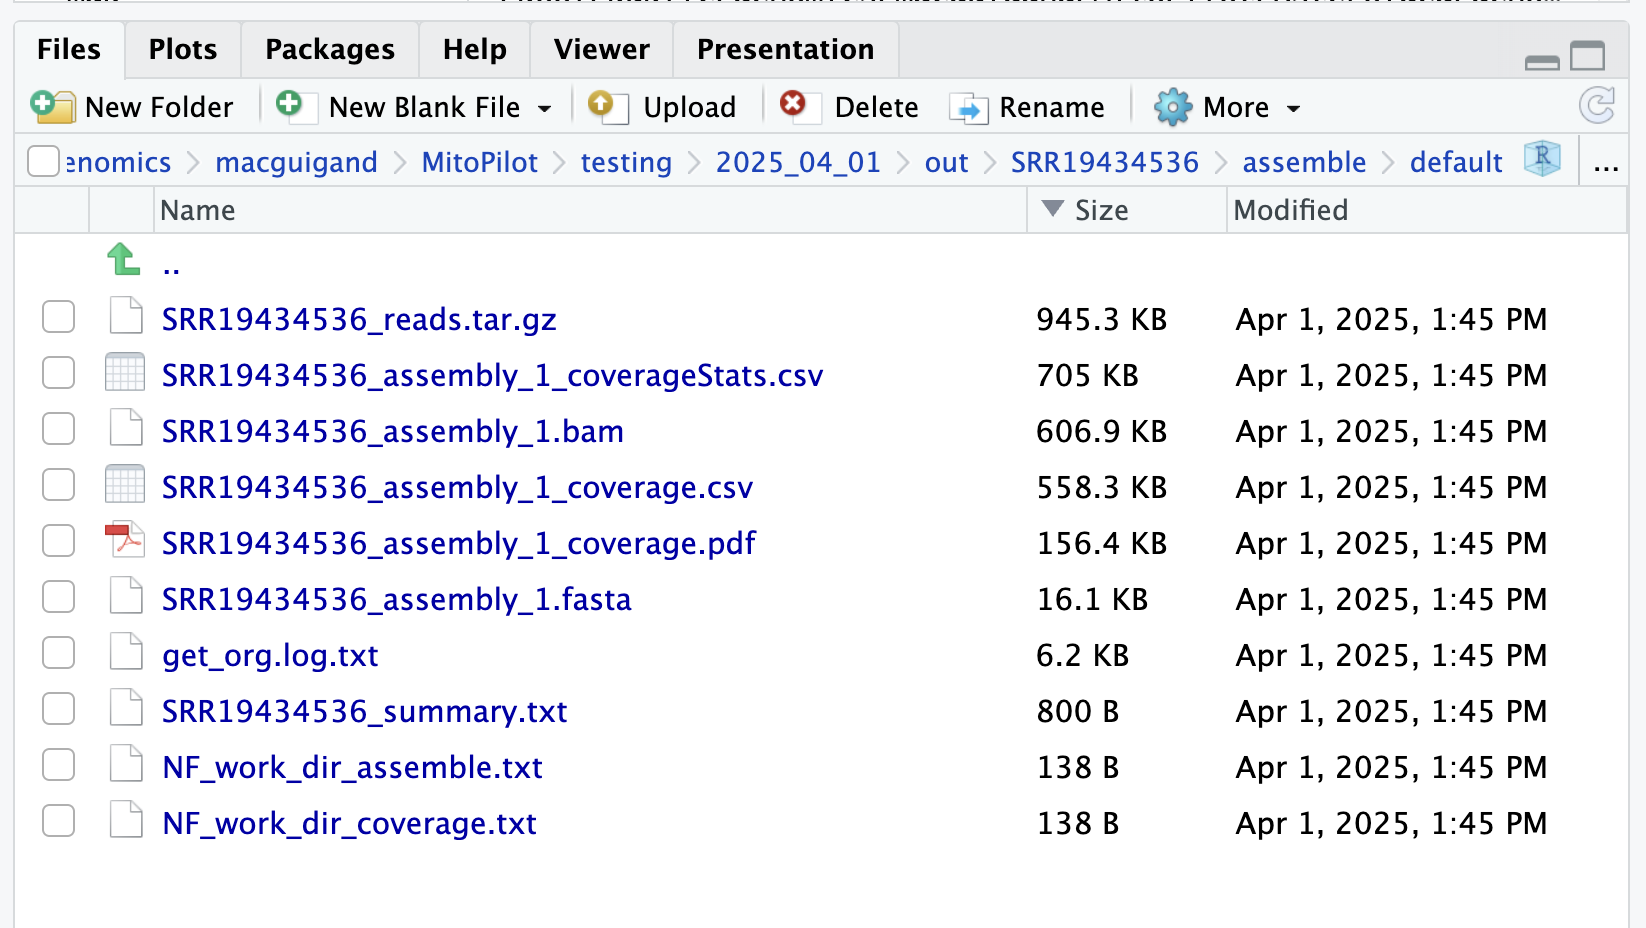This screenshot has width=1646, height=928.
Task: Click the ellipsis to browse to a path
Action: (1606, 163)
